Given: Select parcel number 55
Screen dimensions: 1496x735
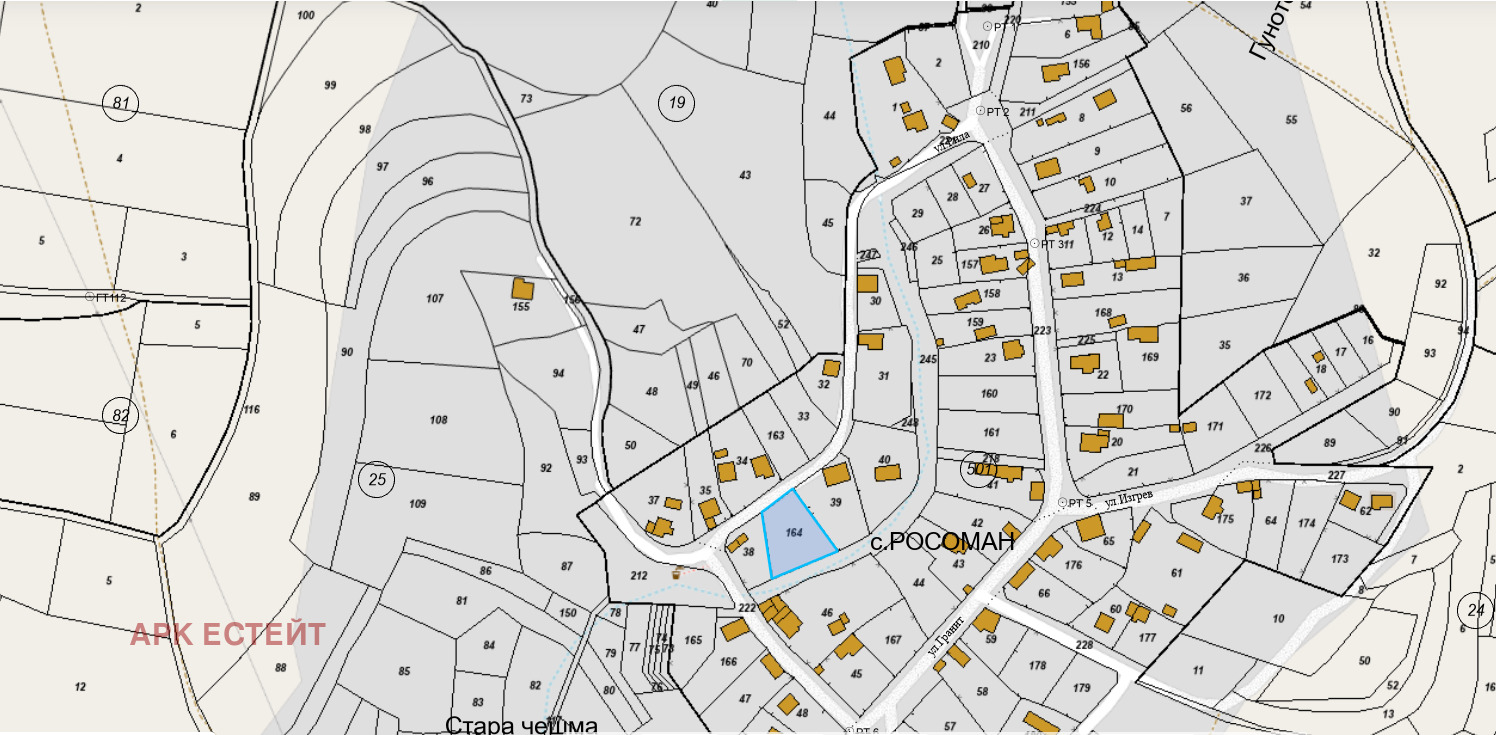Looking at the screenshot, I should point(1291,120).
